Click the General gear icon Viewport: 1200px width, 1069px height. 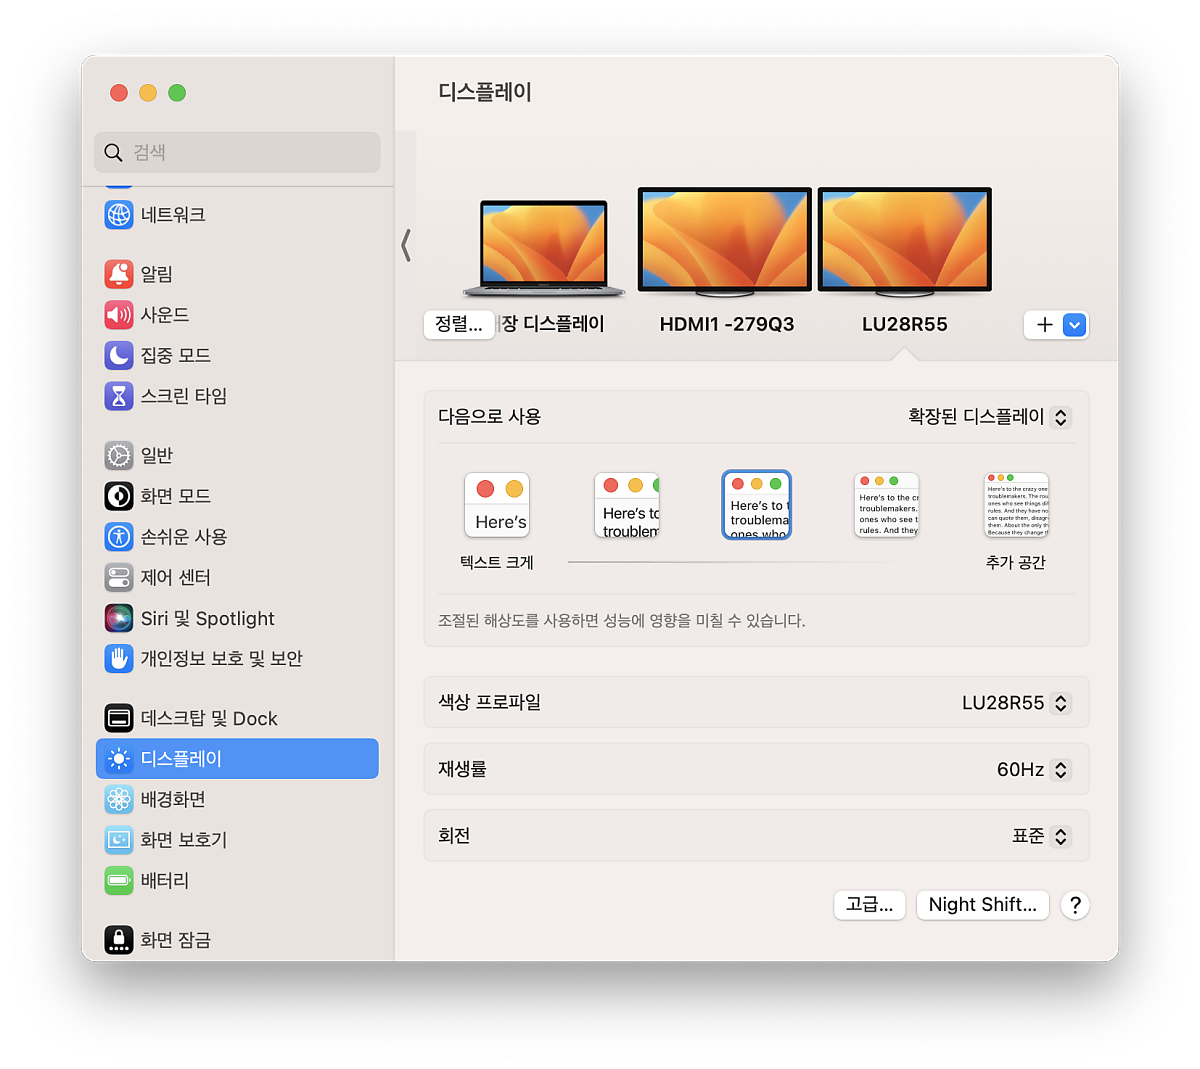pyautogui.click(x=119, y=456)
